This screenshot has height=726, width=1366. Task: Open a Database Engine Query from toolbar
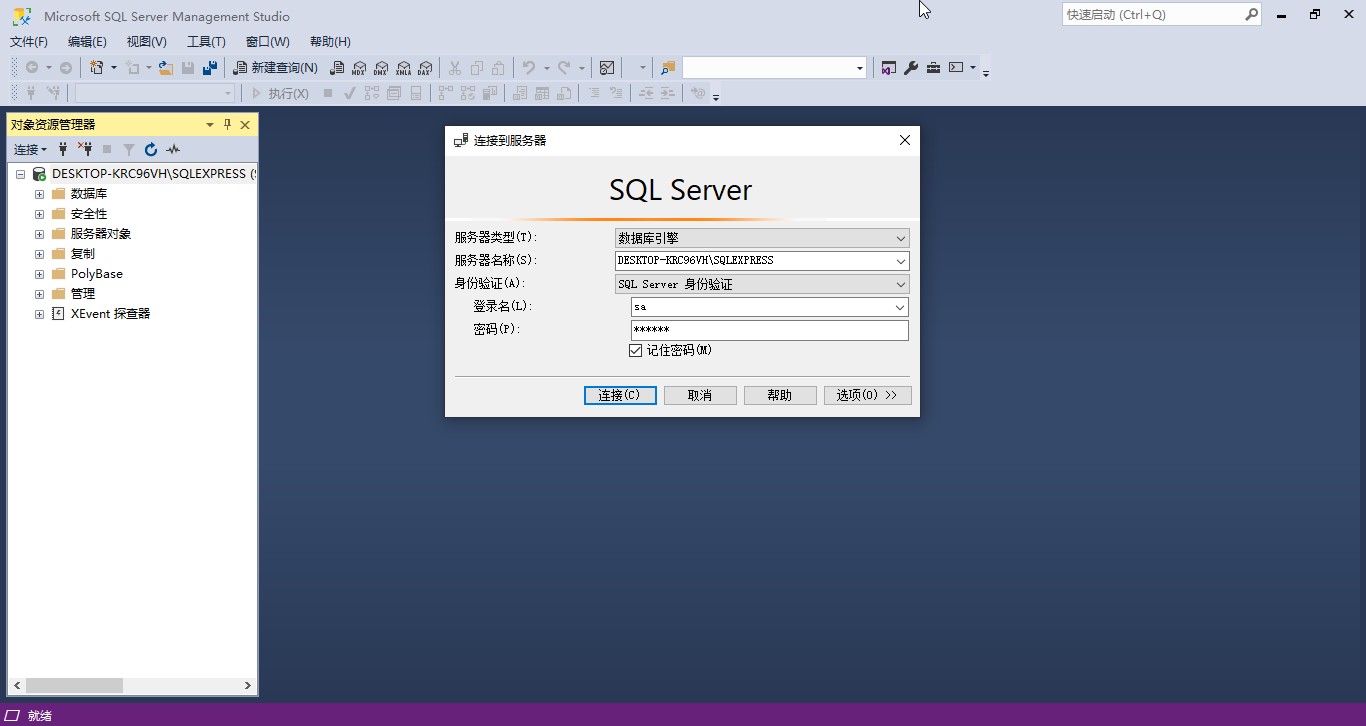pyautogui.click(x=337, y=68)
